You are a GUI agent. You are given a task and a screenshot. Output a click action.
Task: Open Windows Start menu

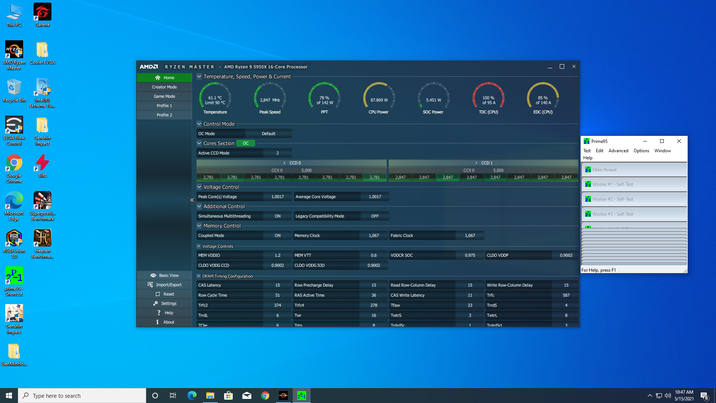(x=9, y=395)
